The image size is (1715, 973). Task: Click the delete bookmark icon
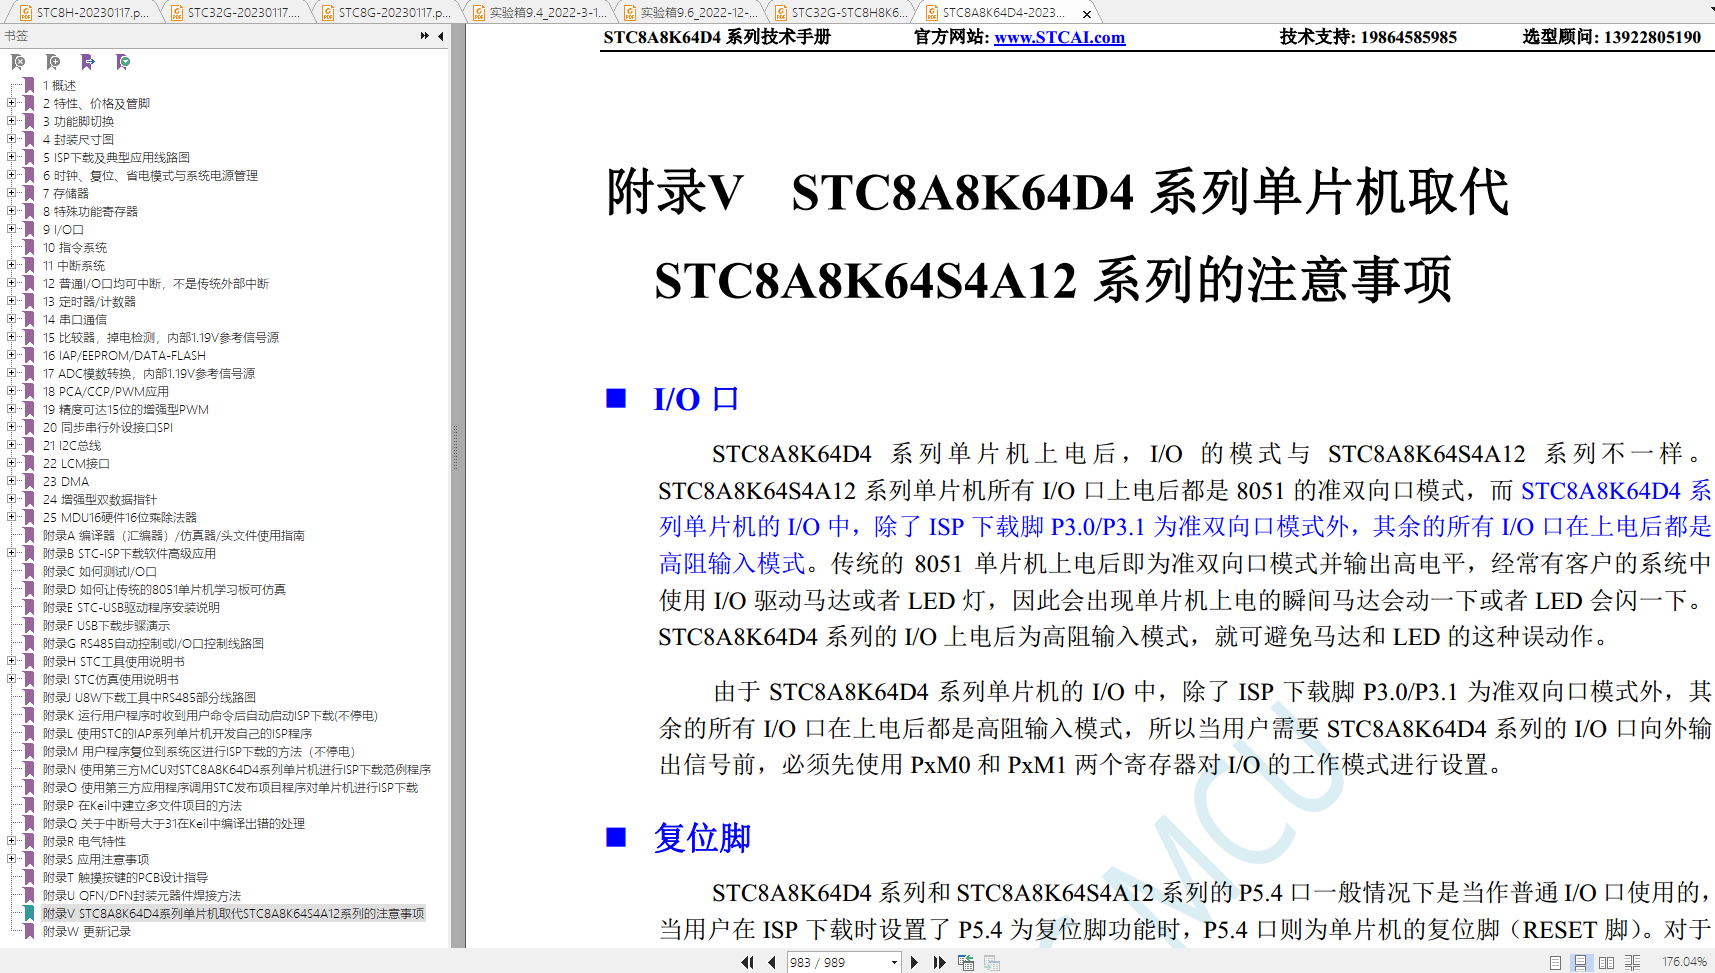(18, 62)
